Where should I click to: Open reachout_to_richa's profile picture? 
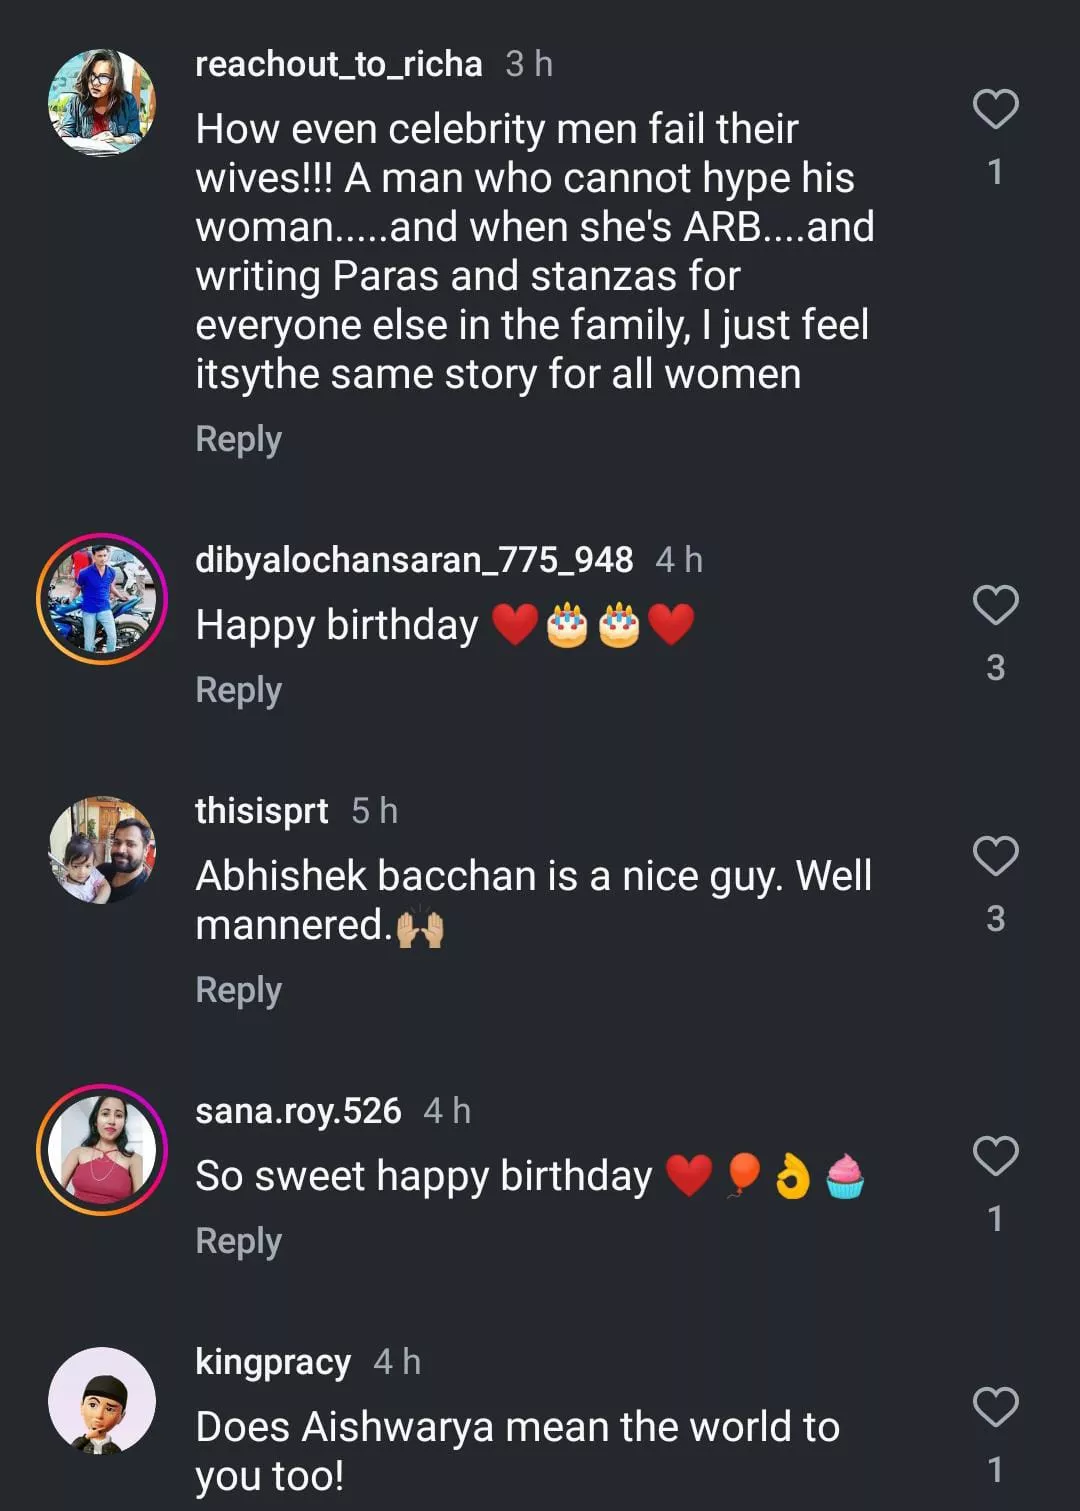[102, 103]
